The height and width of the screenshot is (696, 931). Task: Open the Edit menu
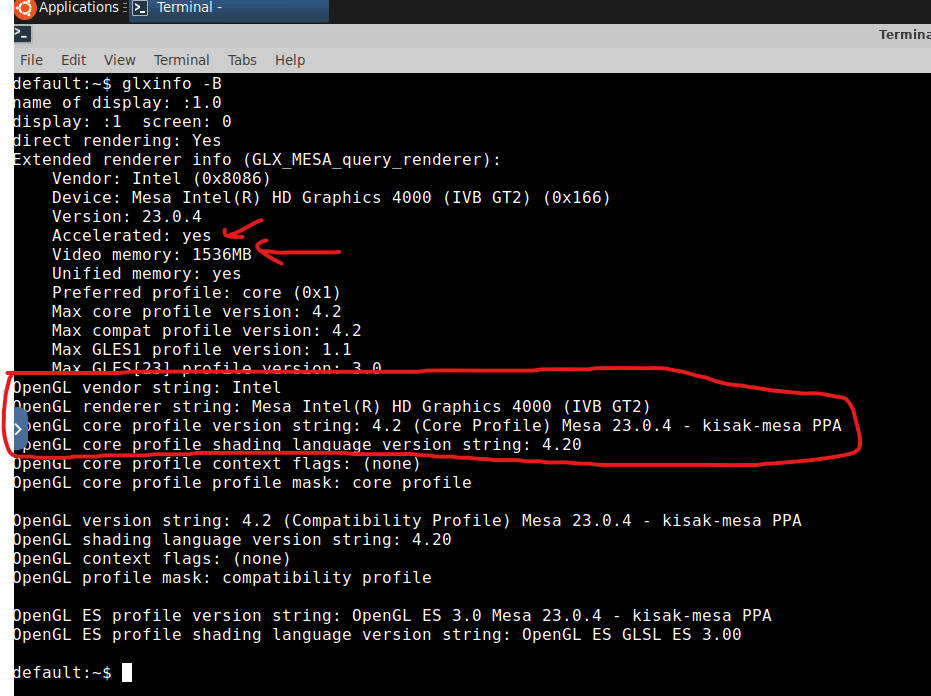click(72, 60)
